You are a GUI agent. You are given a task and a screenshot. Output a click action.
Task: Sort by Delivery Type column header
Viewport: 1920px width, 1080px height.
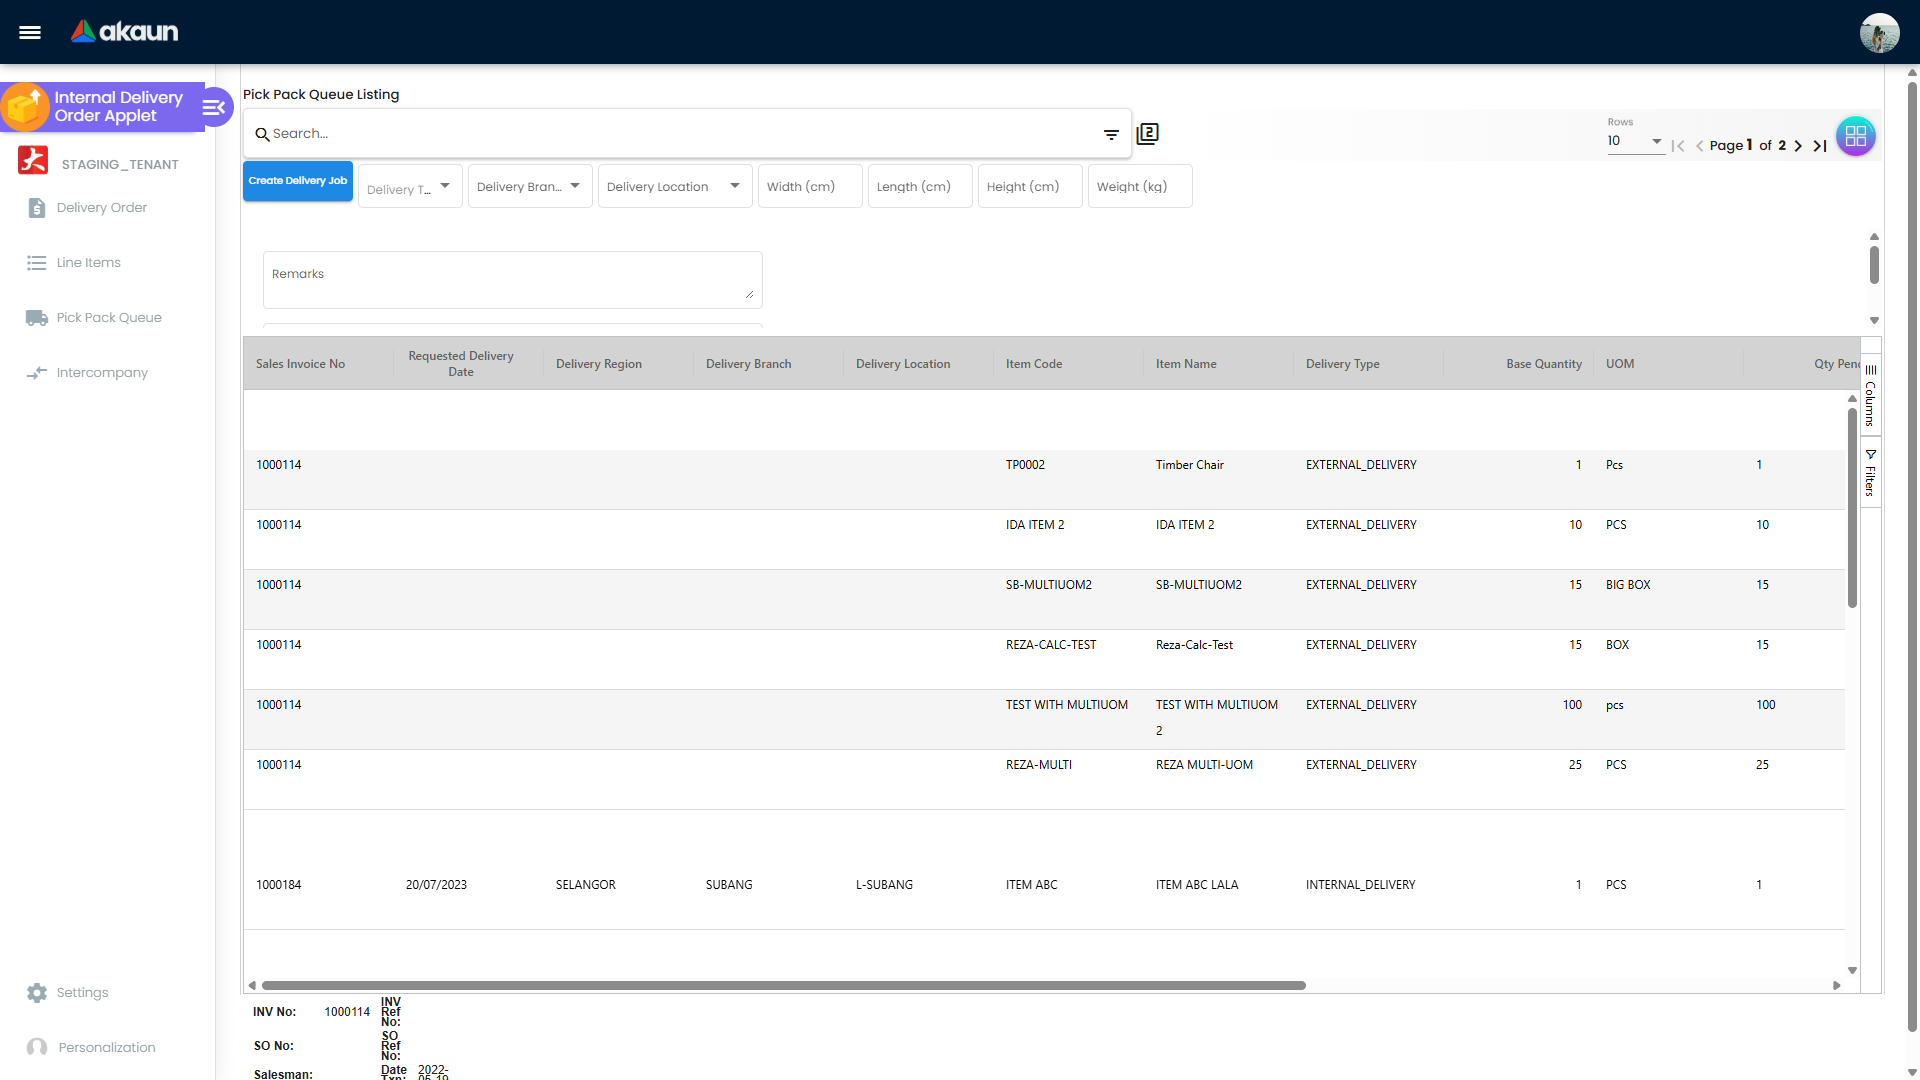(1342, 364)
